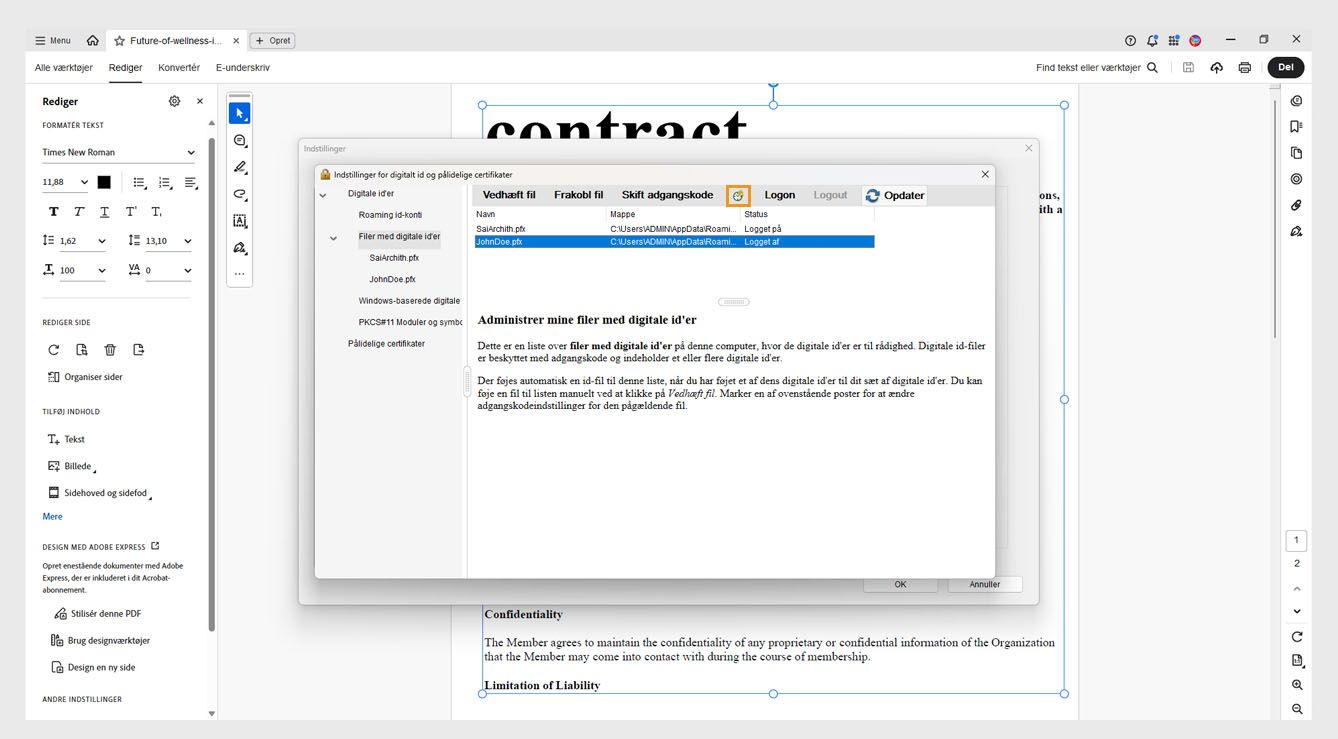Select SaiArchith.pfx row showing Logget på
This screenshot has width=1338, height=739.
click(674, 229)
